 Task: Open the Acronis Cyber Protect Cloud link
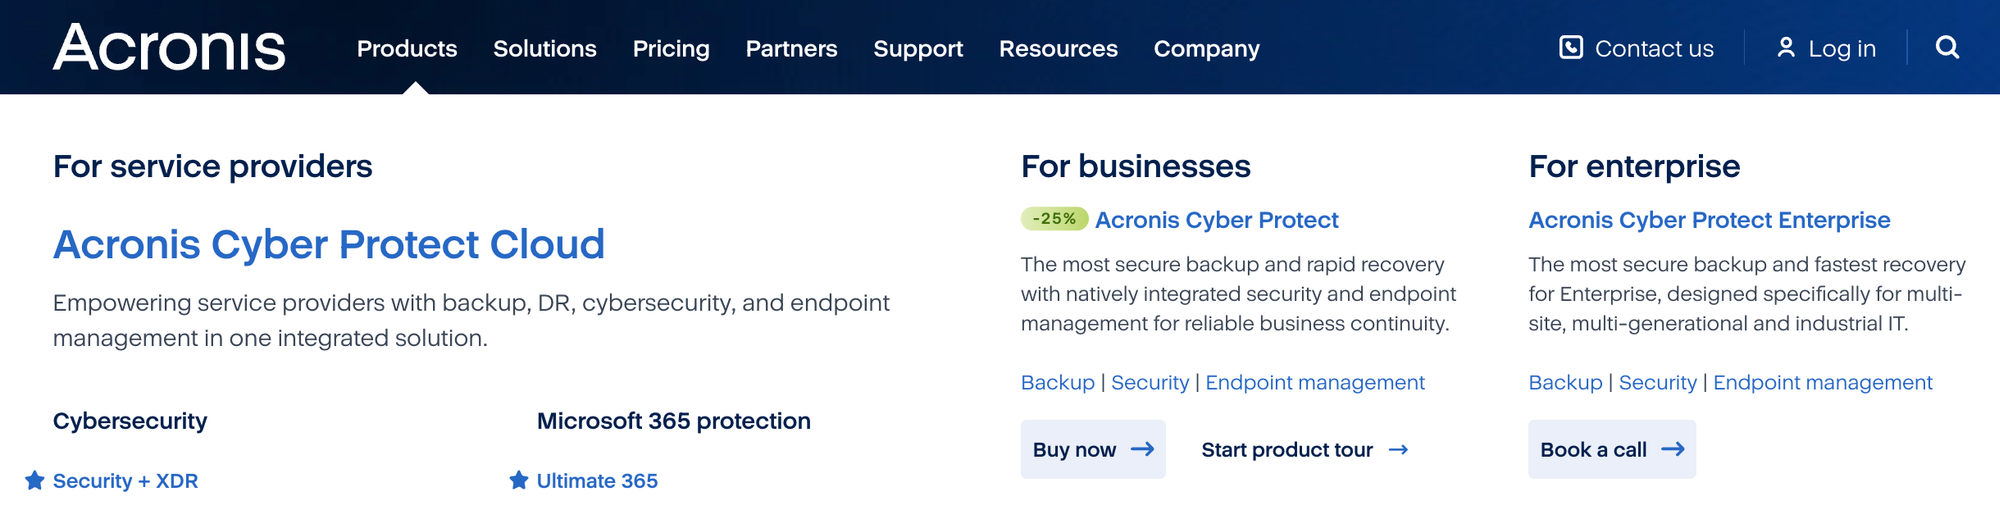click(329, 244)
